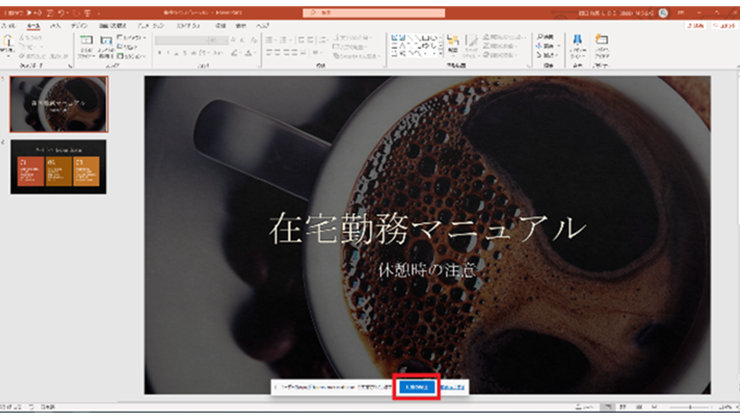This screenshot has height=417, width=740.
Task: Open the Shape Fill dropdown
Action: pos(504,37)
